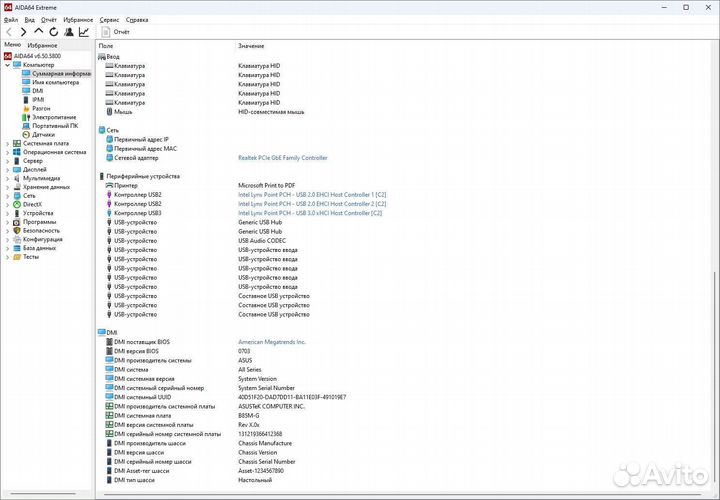Viewport: 720px width, 500px height.
Task: Open the Вид menu
Action: coord(29,20)
